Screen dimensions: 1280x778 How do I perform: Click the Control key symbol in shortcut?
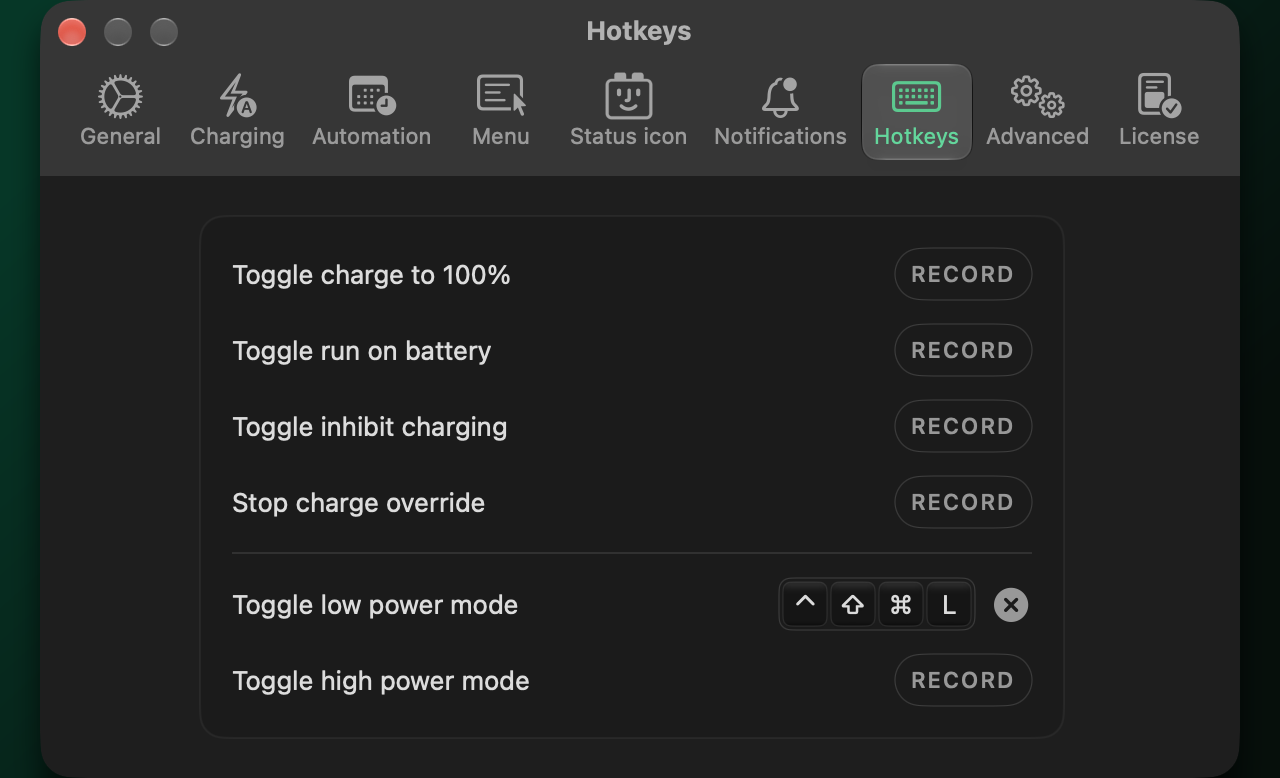point(805,604)
